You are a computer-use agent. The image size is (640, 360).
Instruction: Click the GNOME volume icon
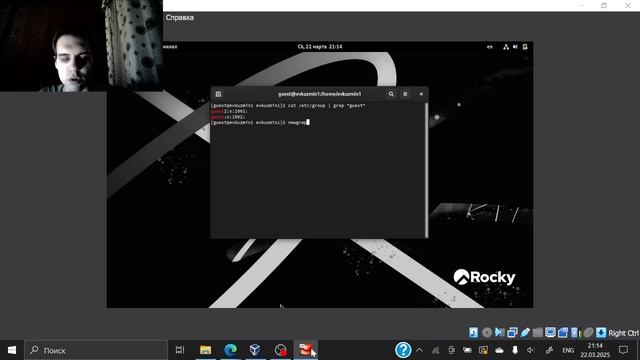(516, 47)
